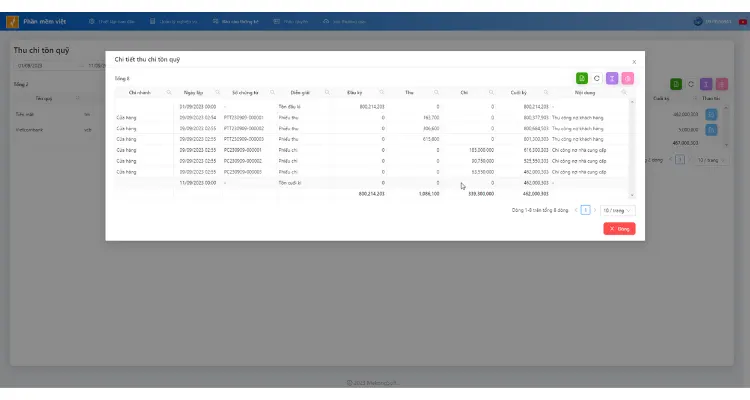This screenshot has height=400, width=750.
Task: Open Phân quyền menu
Action: pos(291,22)
